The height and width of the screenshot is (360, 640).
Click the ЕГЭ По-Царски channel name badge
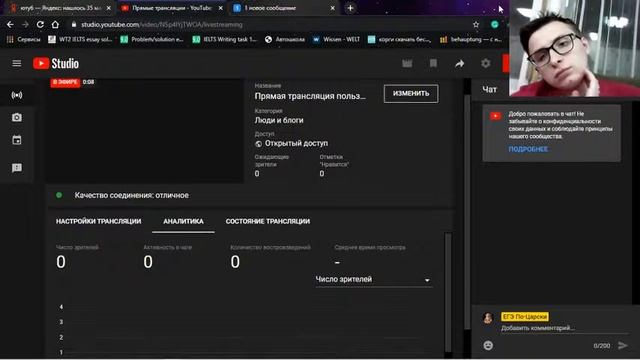[525, 317]
